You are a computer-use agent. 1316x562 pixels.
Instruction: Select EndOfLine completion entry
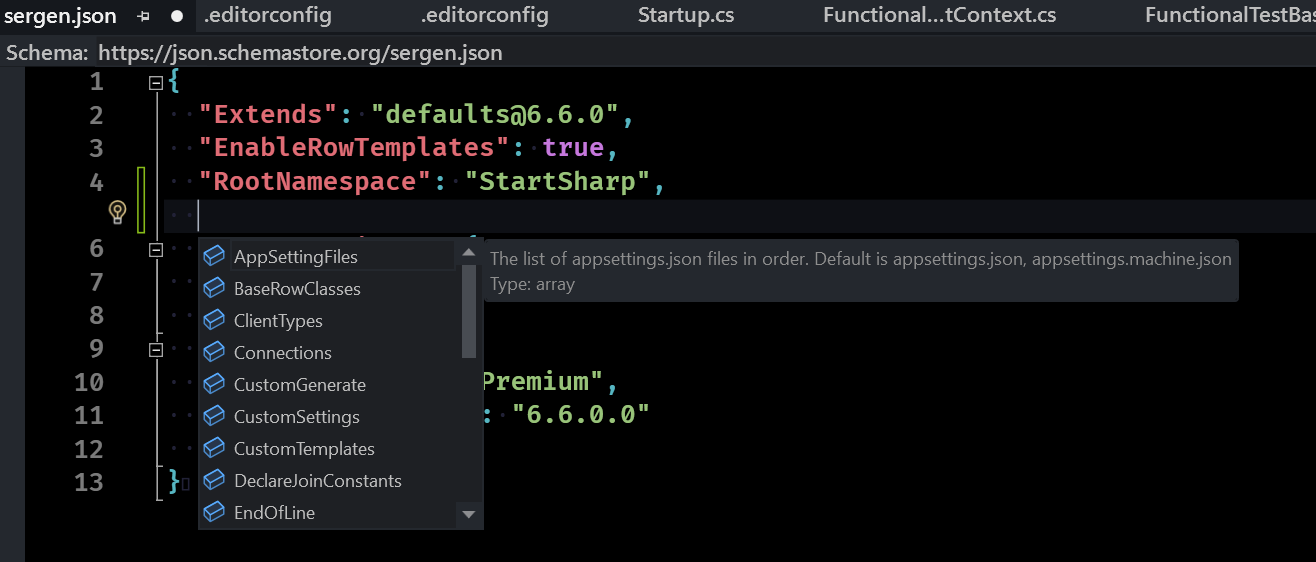coord(329,513)
